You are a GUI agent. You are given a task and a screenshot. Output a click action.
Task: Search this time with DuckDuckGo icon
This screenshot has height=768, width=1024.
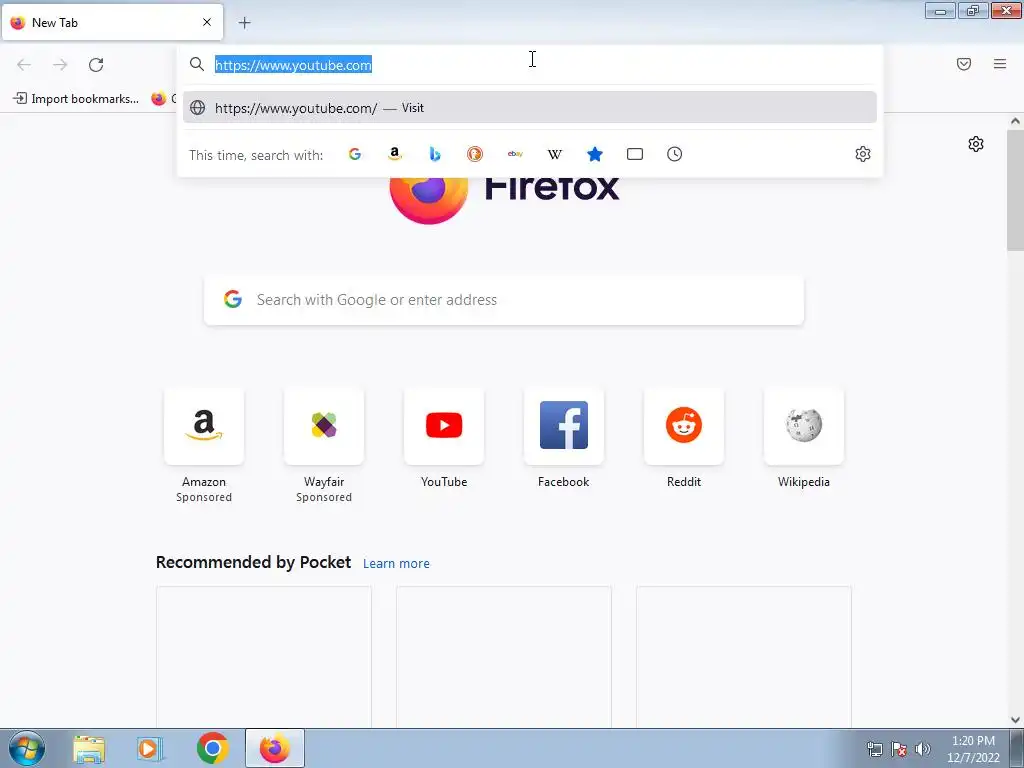coord(475,154)
